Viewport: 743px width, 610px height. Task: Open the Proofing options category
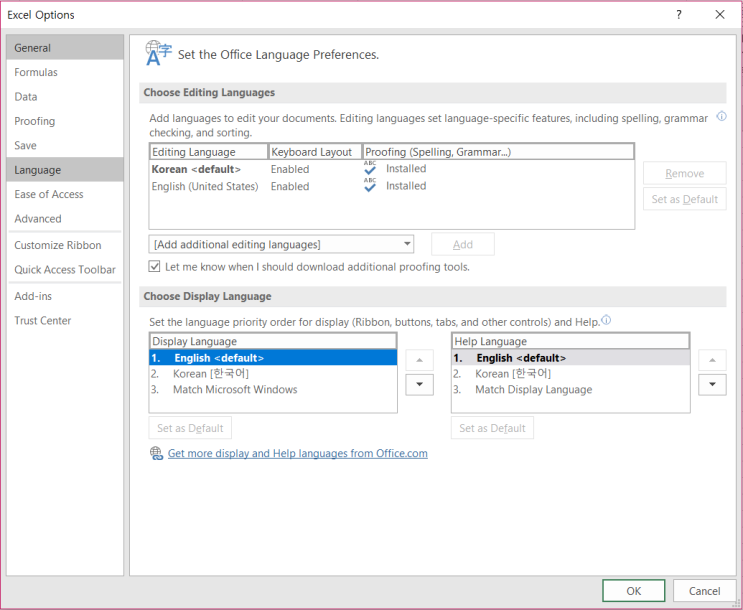pos(35,121)
